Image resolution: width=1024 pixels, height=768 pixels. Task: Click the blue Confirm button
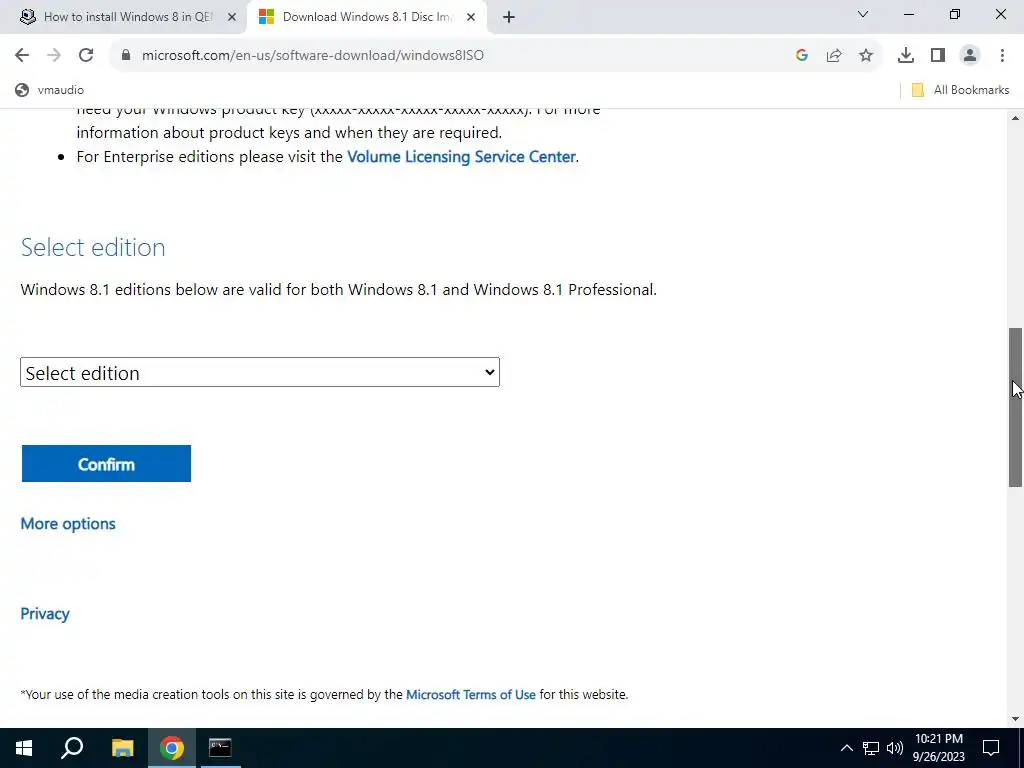(106, 464)
